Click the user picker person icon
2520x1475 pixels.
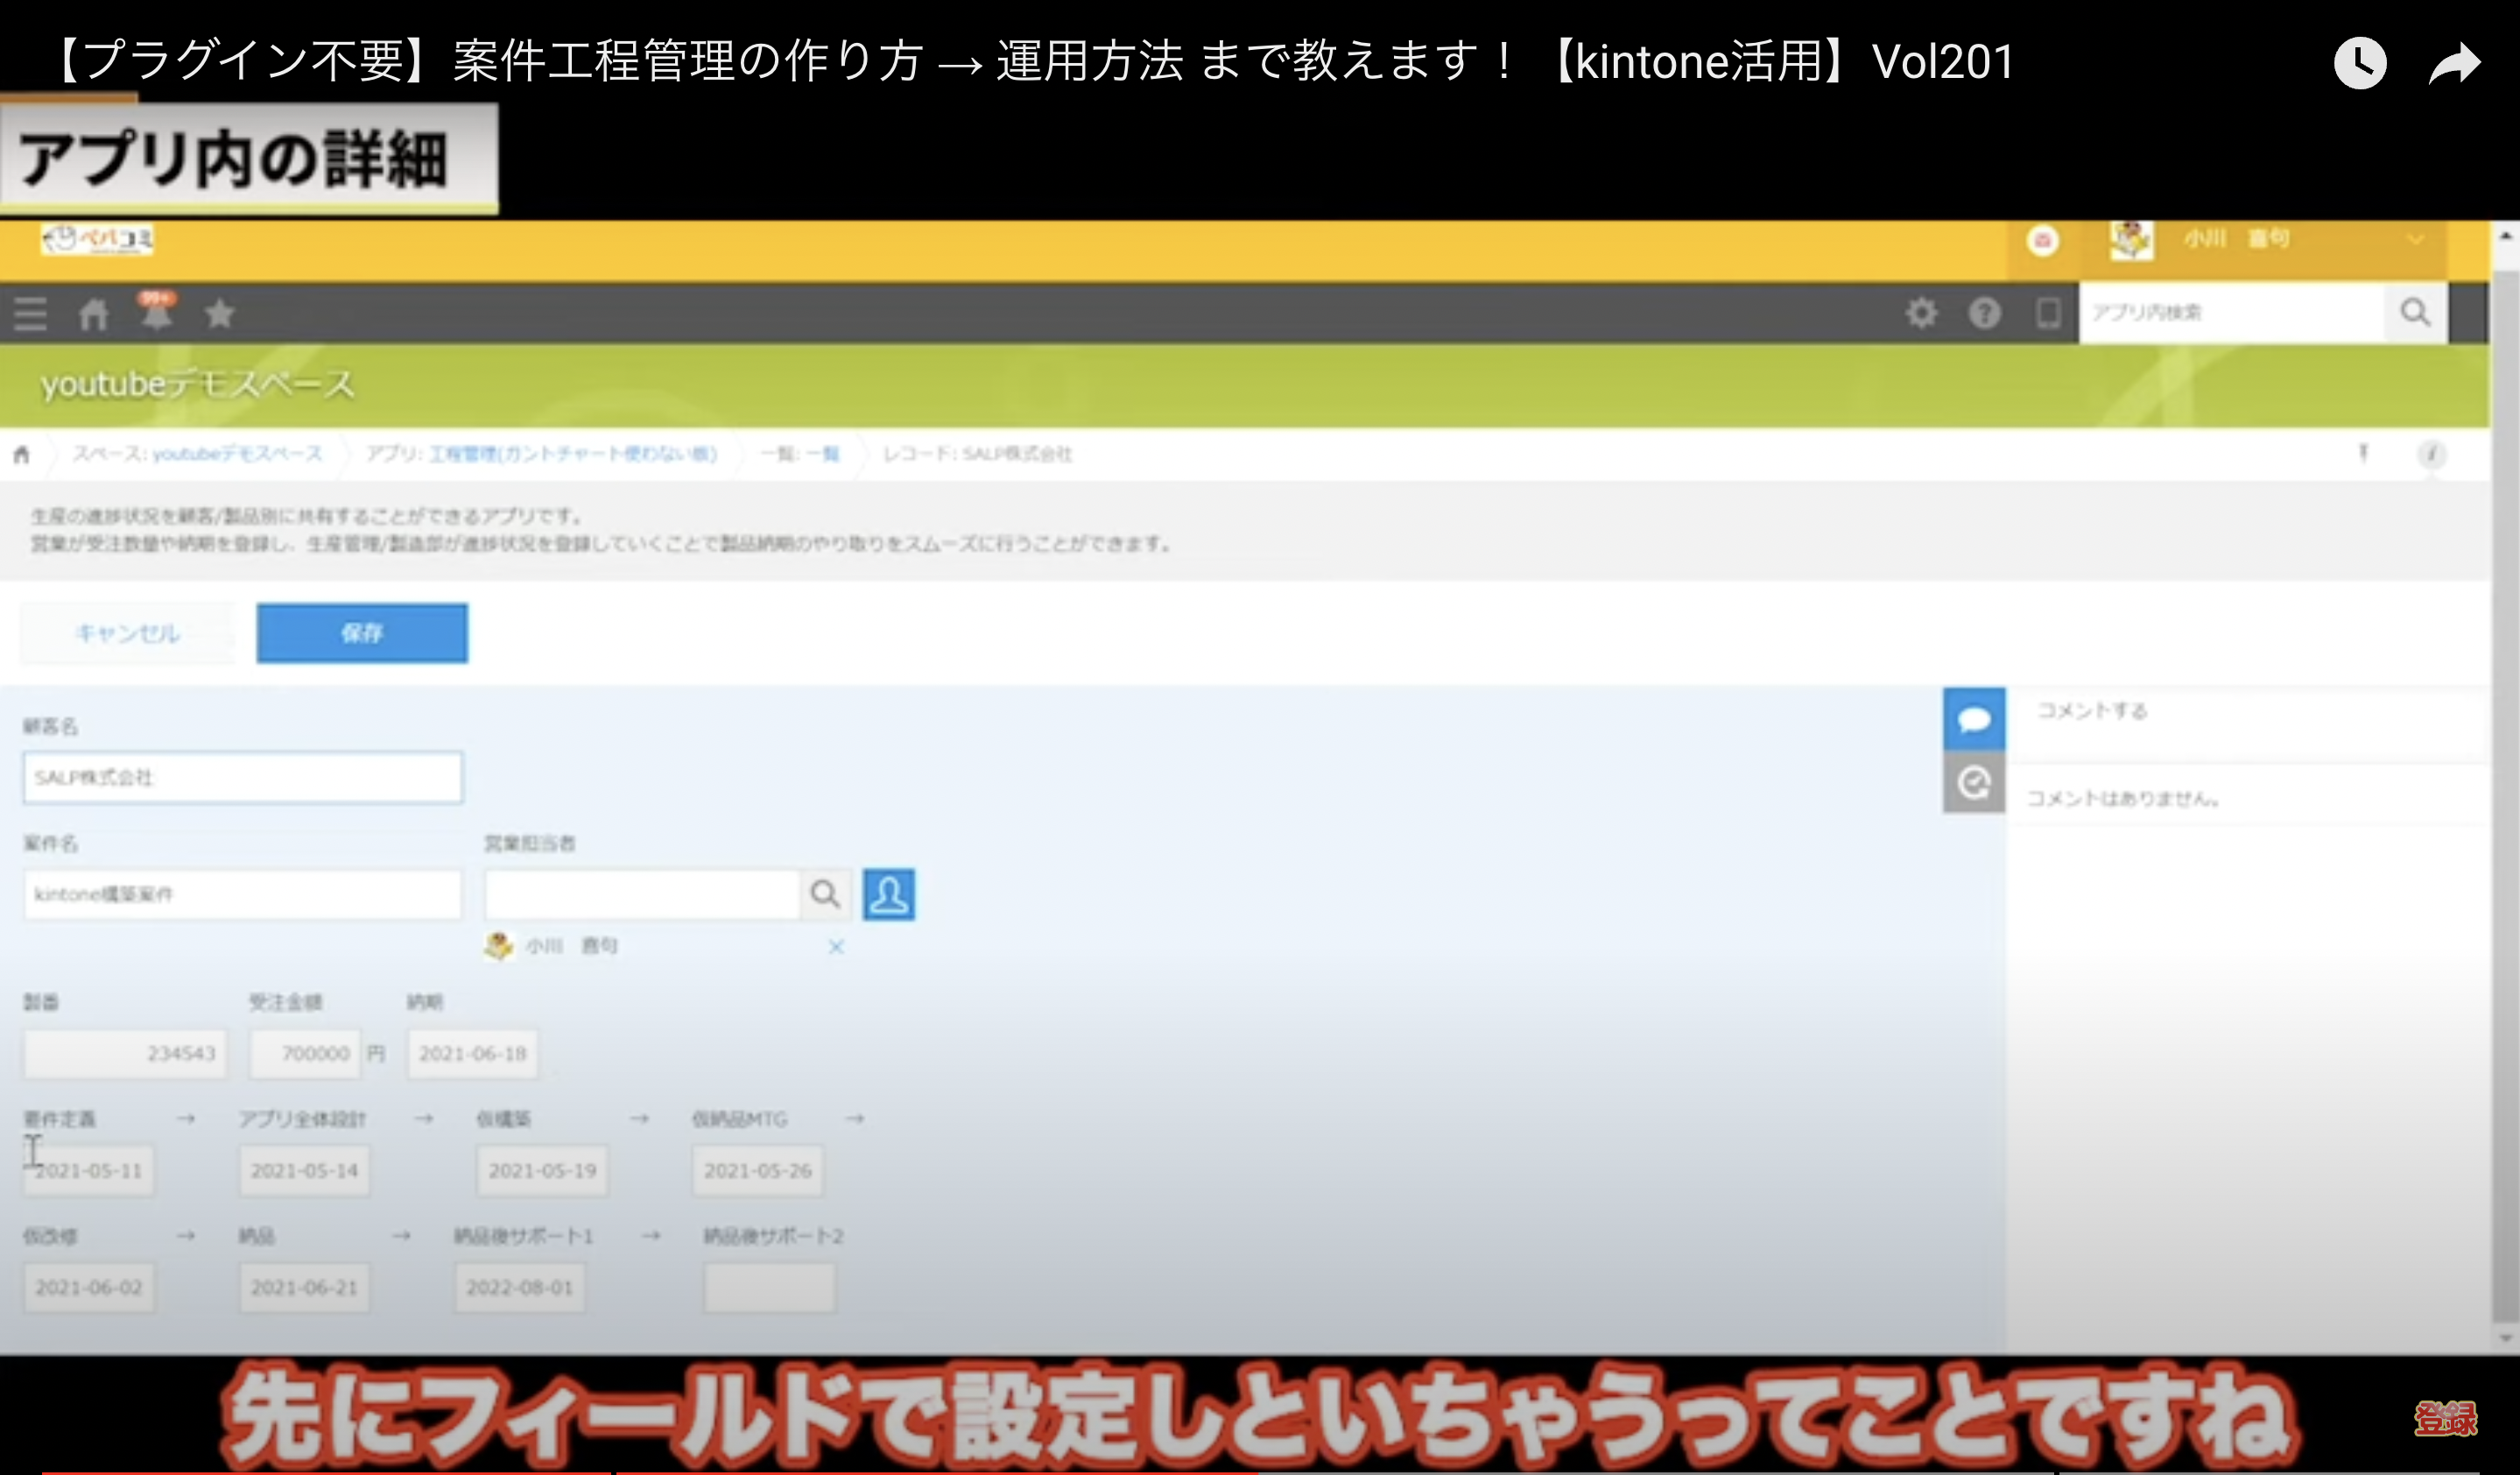pos(888,894)
